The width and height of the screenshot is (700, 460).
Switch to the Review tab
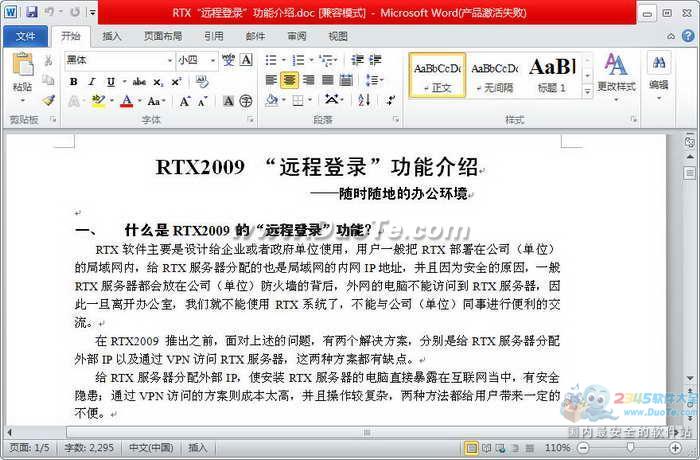tap(297, 36)
